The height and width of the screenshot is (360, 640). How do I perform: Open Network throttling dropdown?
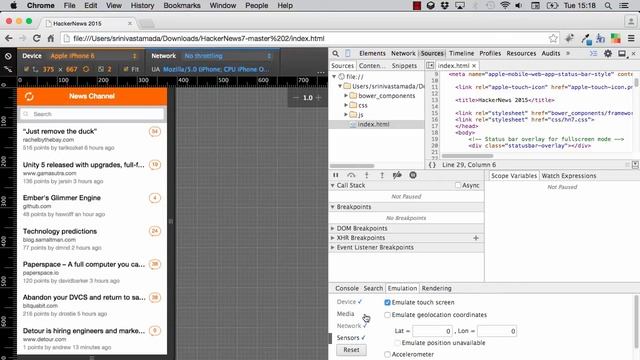point(228,56)
